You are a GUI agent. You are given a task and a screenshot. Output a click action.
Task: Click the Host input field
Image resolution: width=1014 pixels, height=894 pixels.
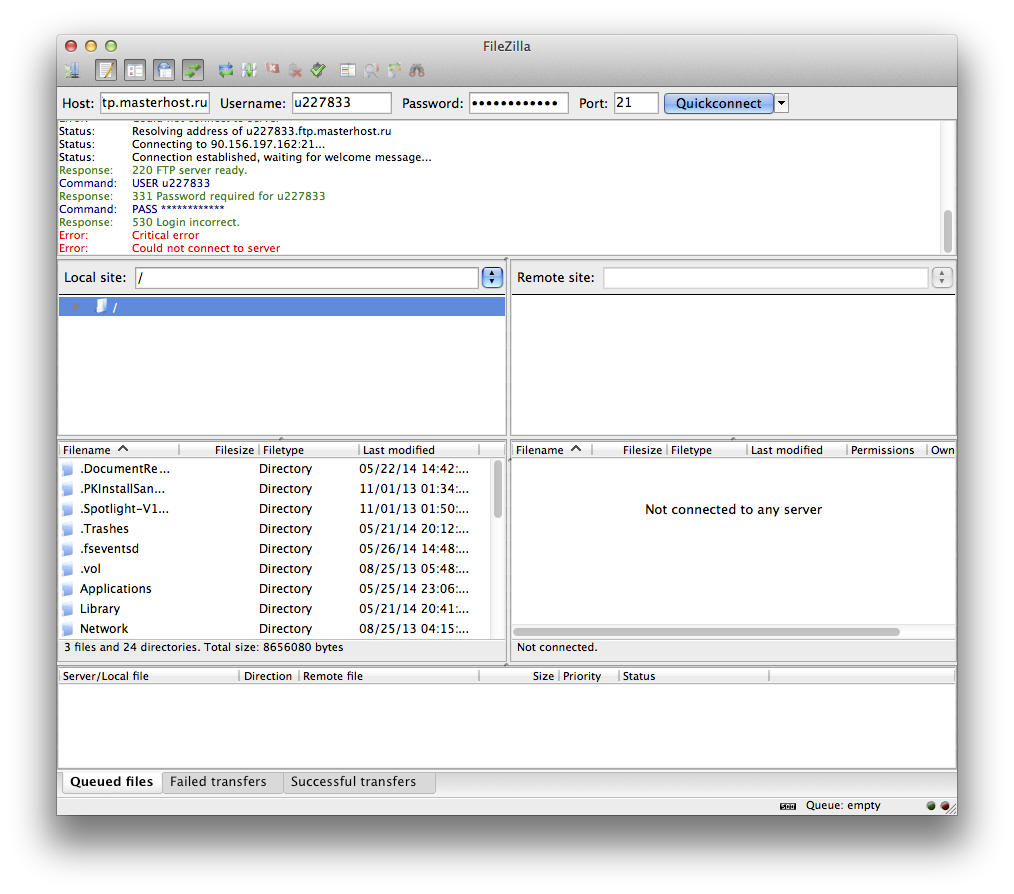pos(155,103)
